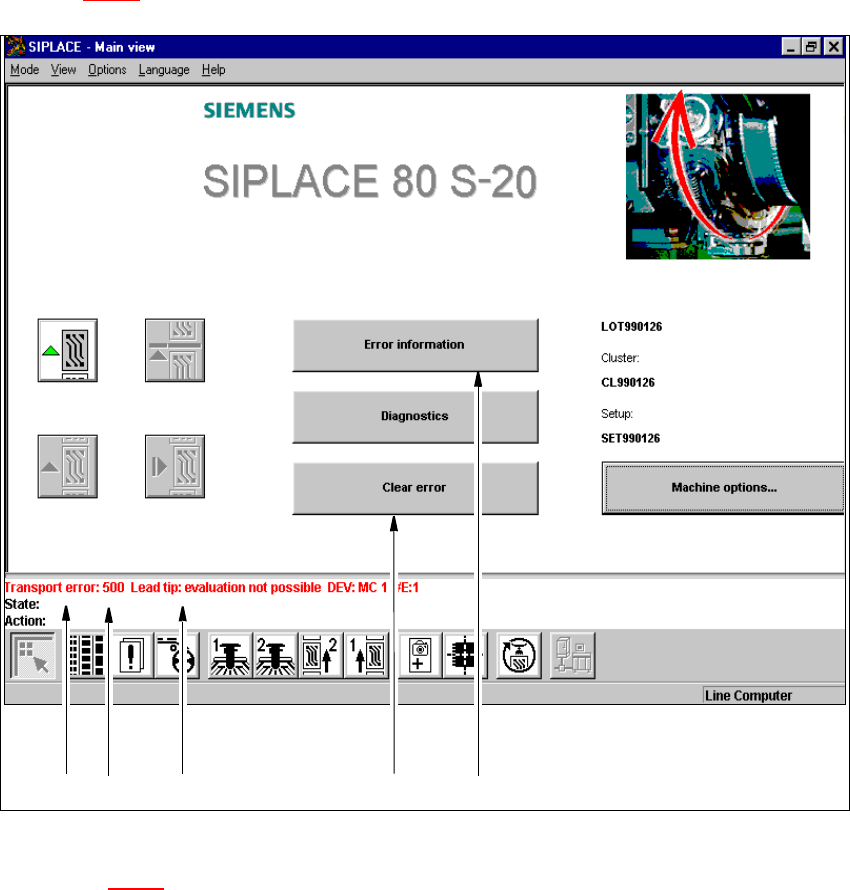This screenshot has width=850, height=890.
Task: Click the Clear error button
Action: coord(415,488)
